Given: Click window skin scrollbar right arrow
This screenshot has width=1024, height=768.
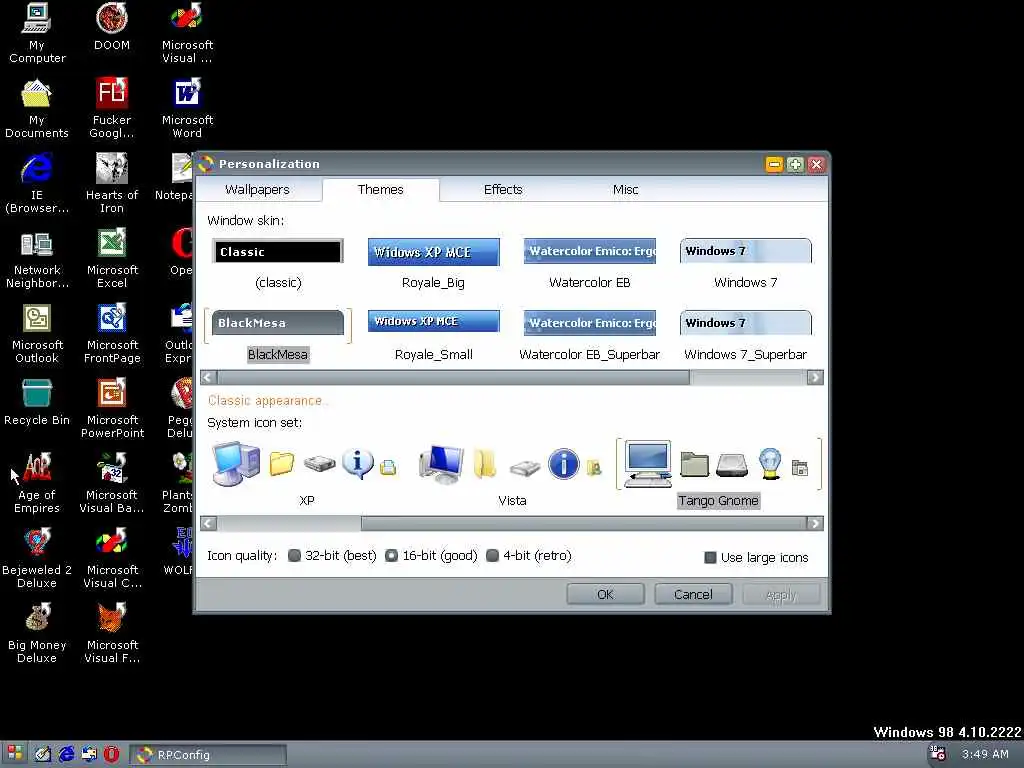Looking at the screenshot, I should pos(815,377).
